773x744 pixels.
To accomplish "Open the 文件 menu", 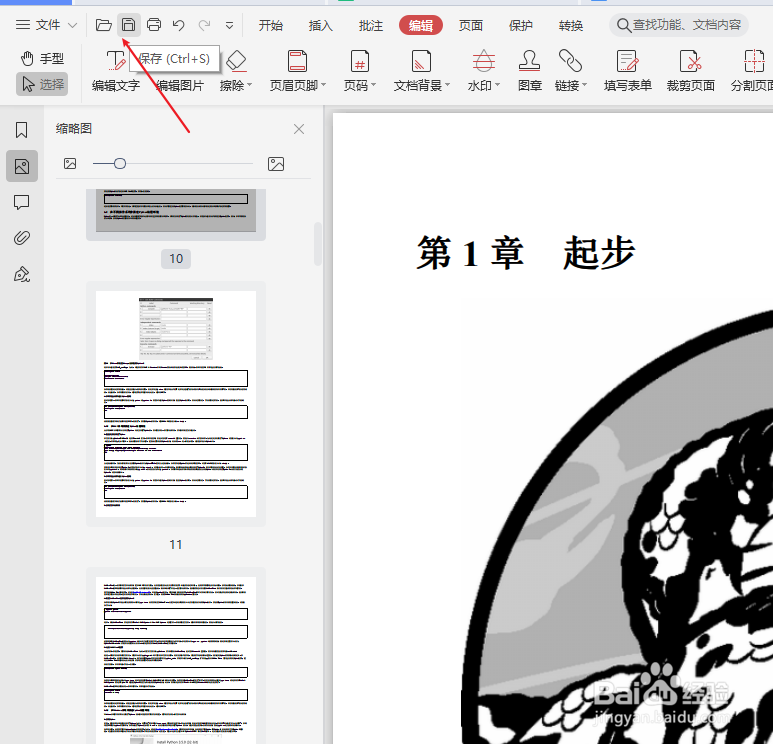I will coord(37,25).
